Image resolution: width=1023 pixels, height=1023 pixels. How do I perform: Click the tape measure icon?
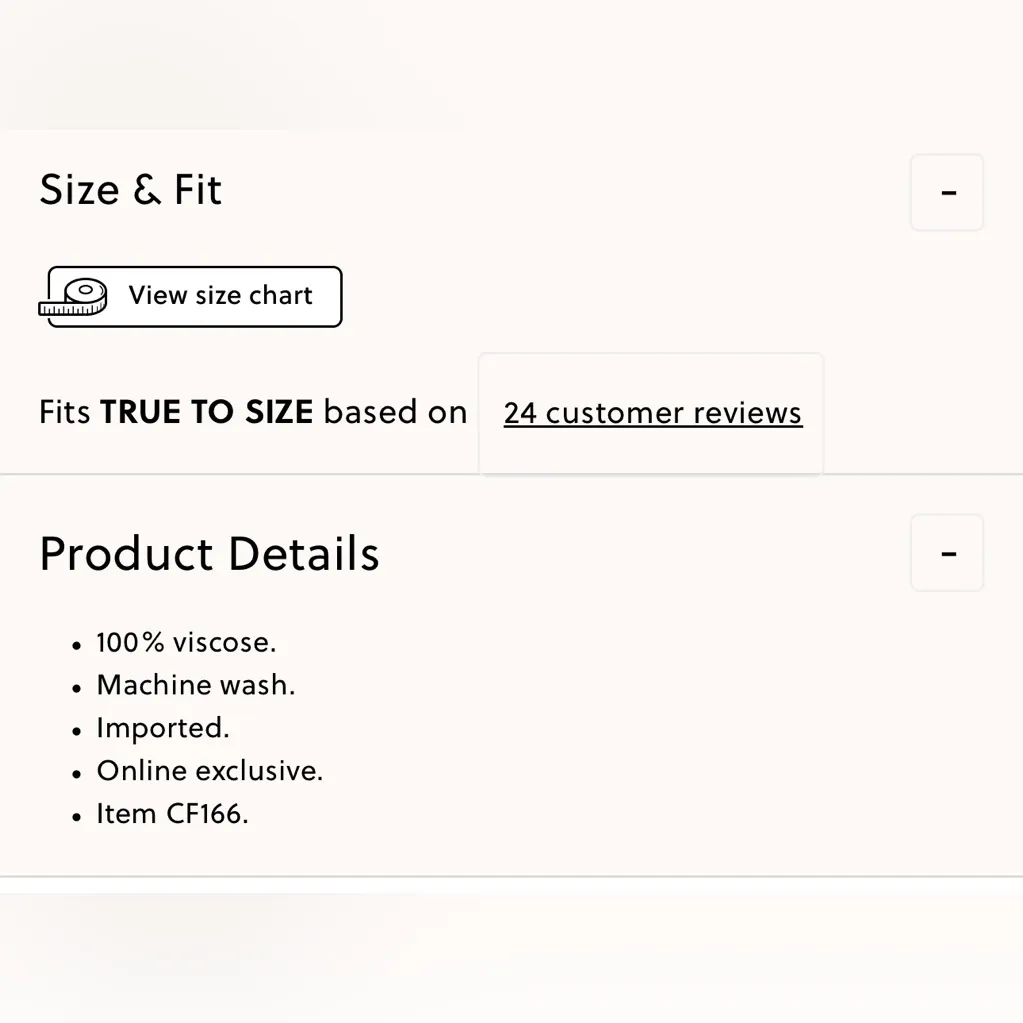74,297
